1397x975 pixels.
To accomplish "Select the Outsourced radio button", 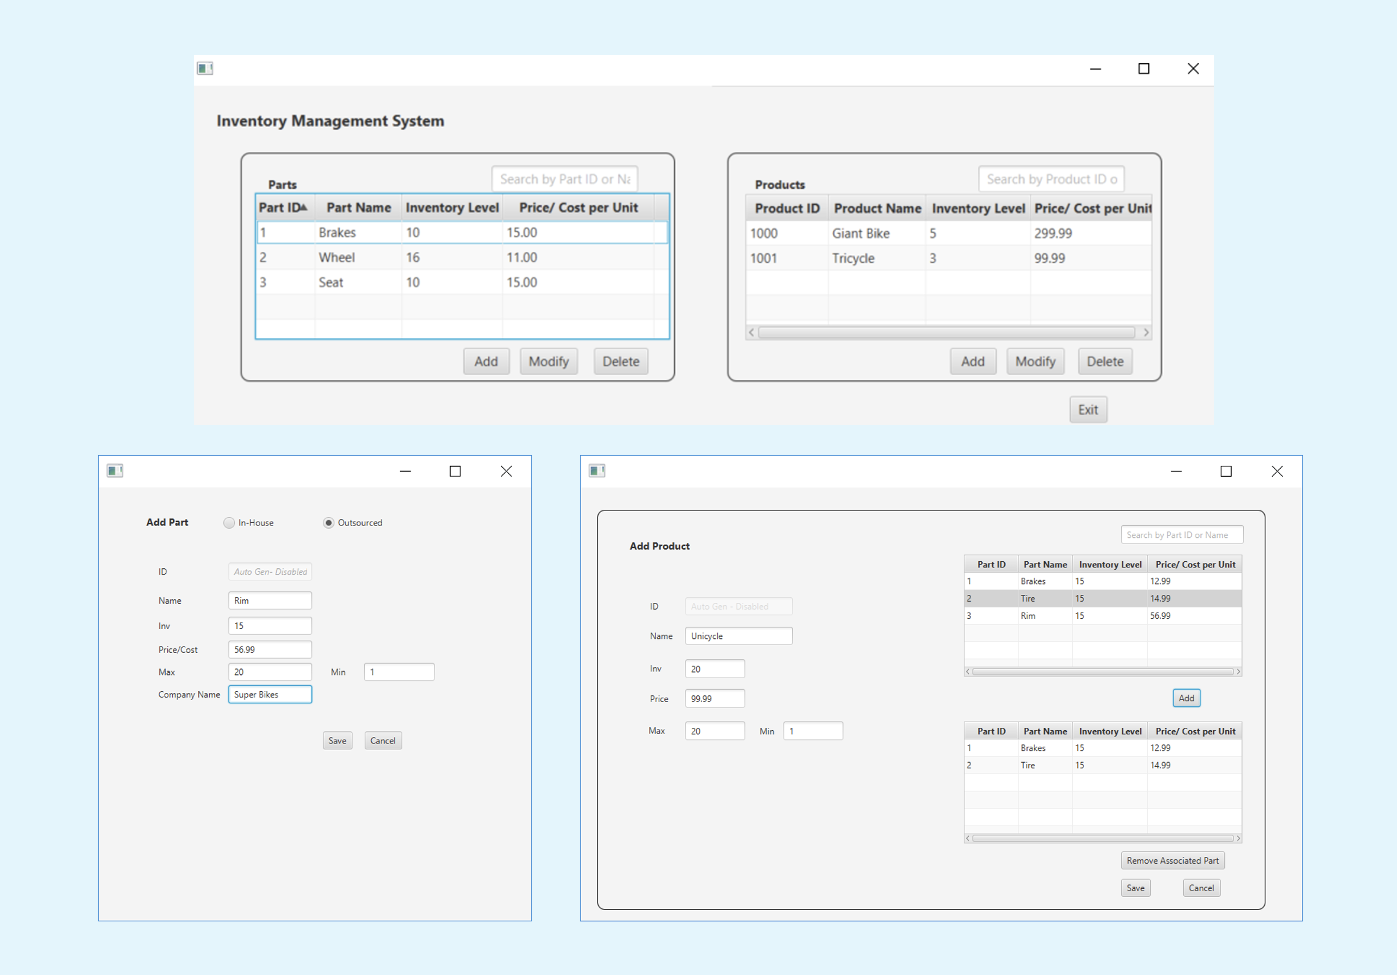I will point(329,523).
